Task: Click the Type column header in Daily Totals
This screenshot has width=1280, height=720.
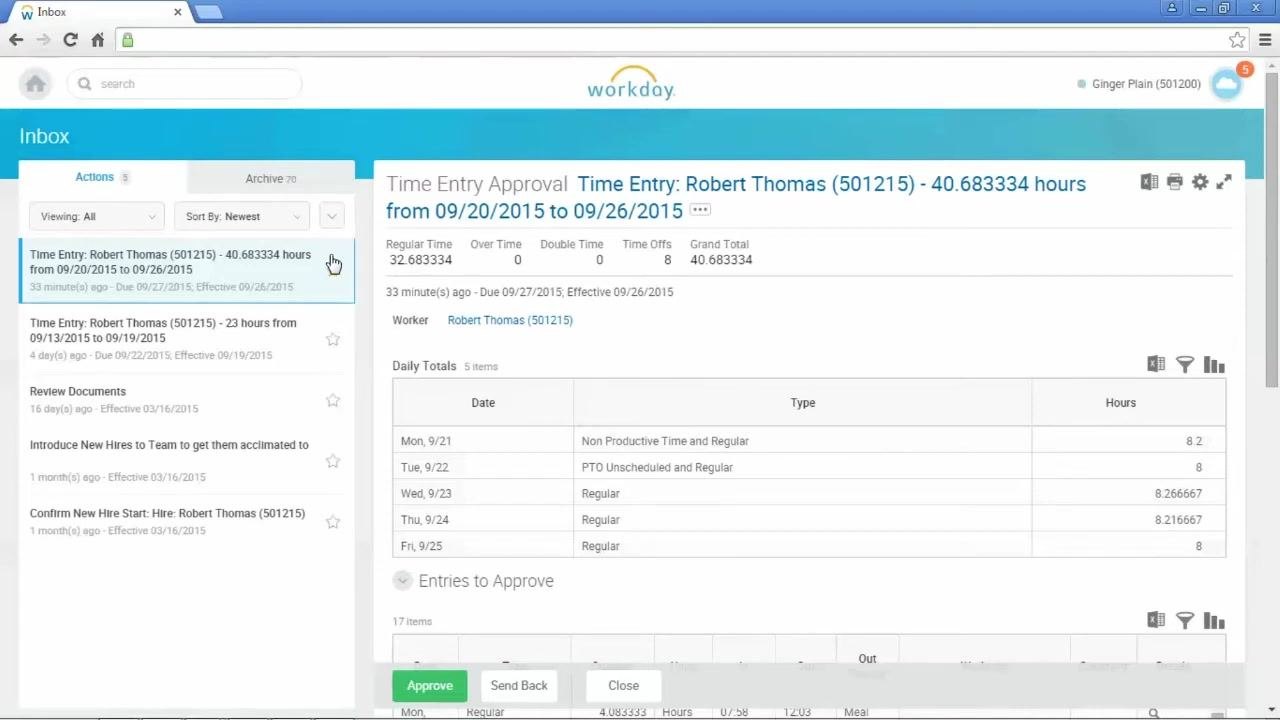Action: point(803,403)
